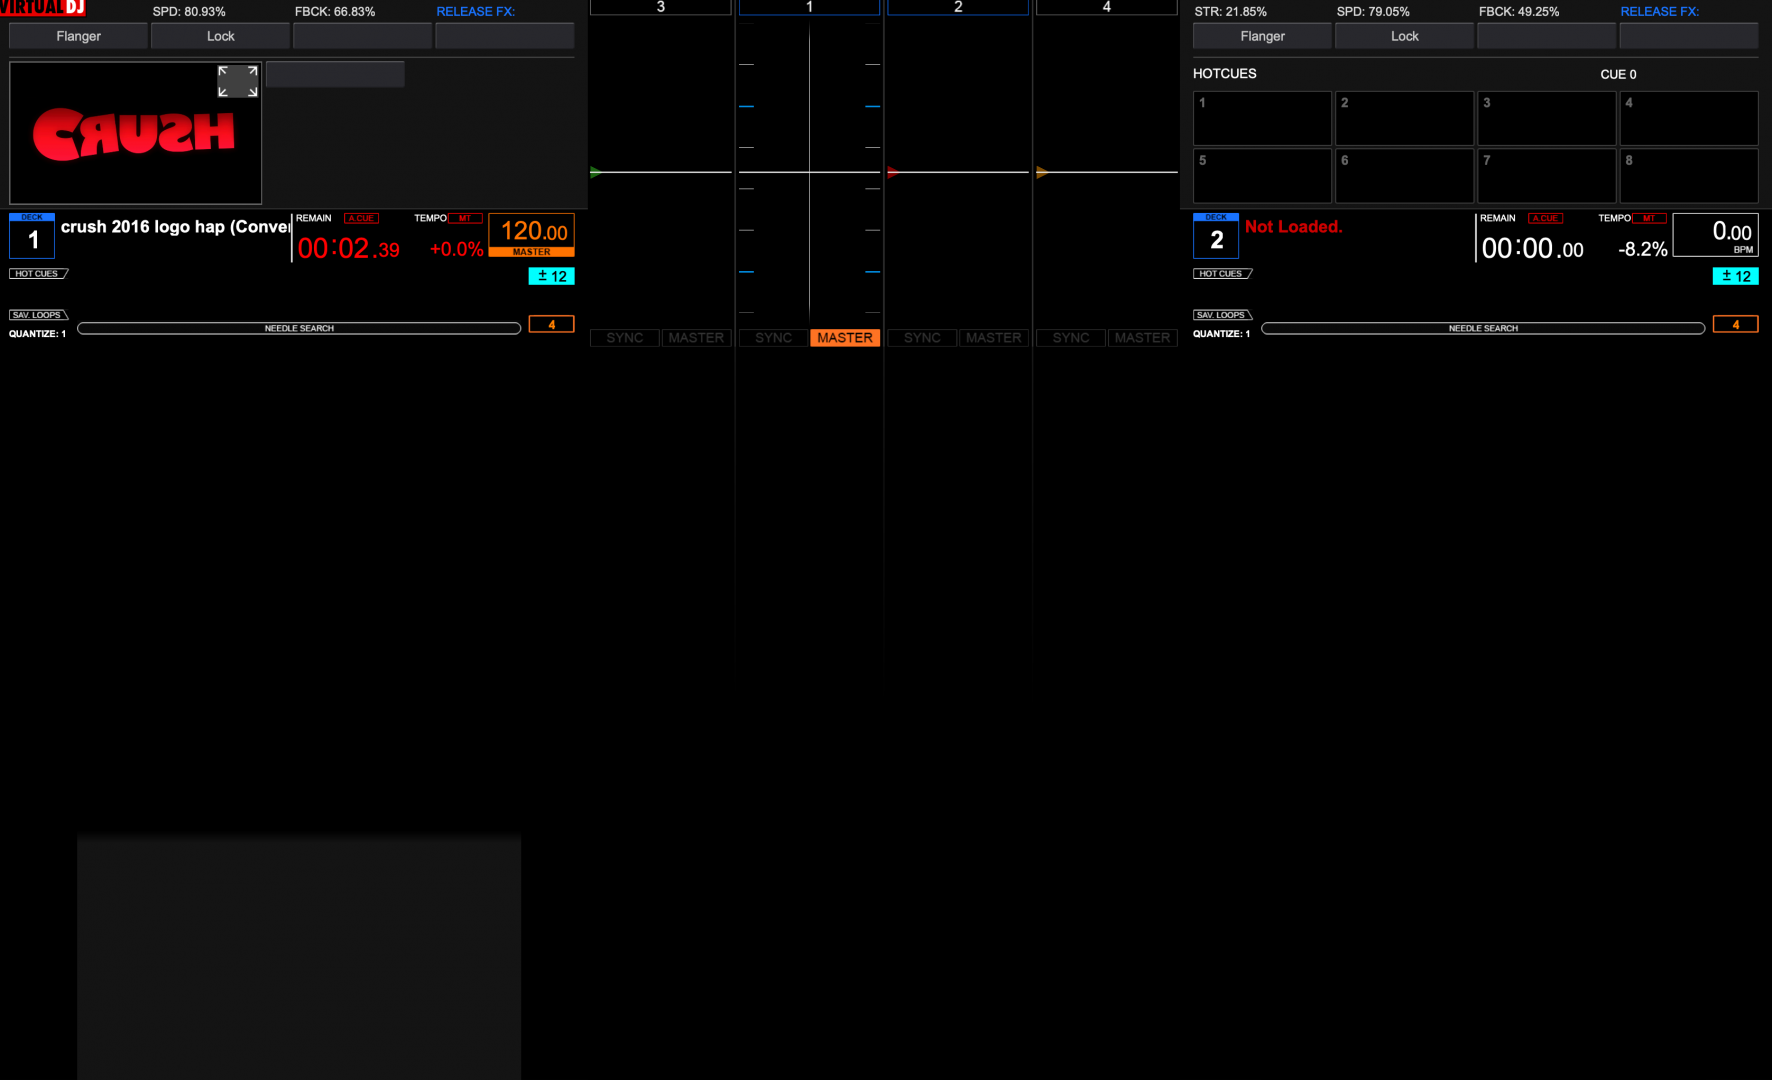Image resolution: width=1772 pixels, height=1080 pixels.
Task: Expand the HOT CUES panel on Deck 1
Action: [38, 273]
